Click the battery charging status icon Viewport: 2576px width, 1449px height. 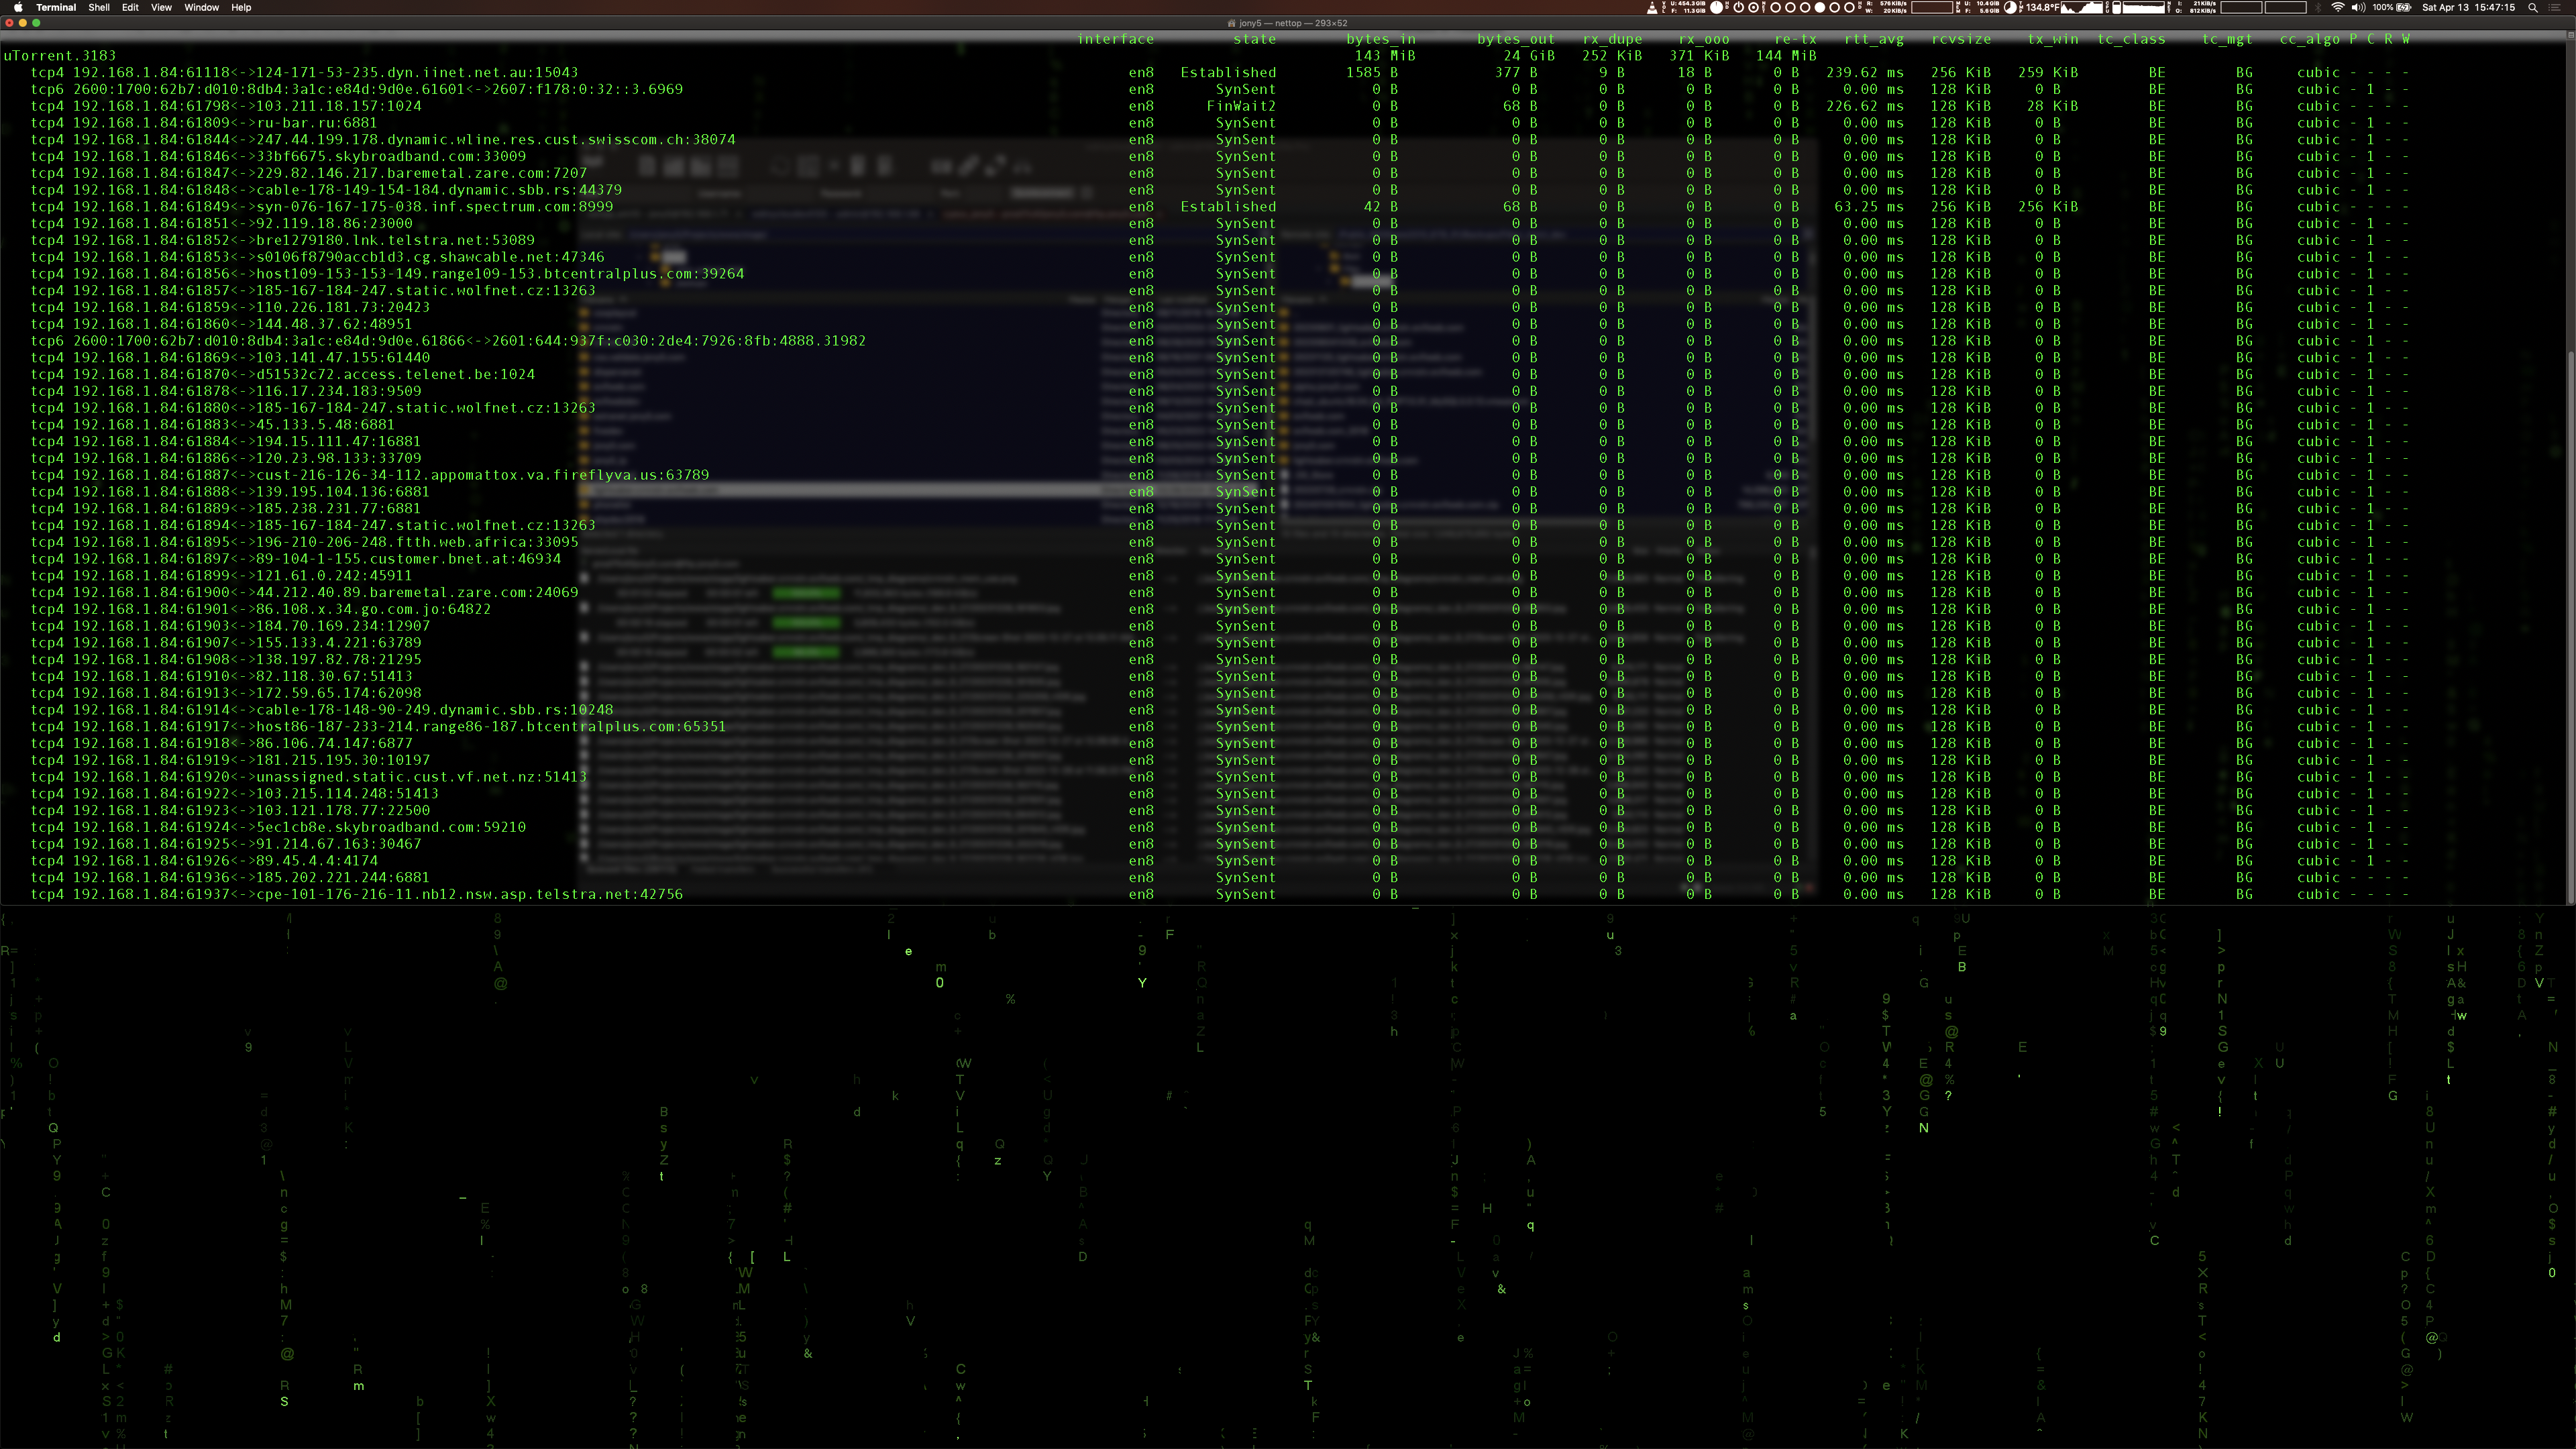point(2403,7)
